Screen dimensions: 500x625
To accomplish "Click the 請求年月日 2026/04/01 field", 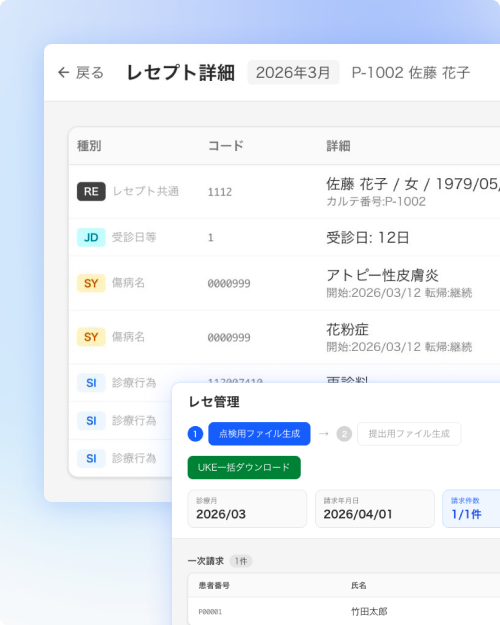I will point(375,509).
